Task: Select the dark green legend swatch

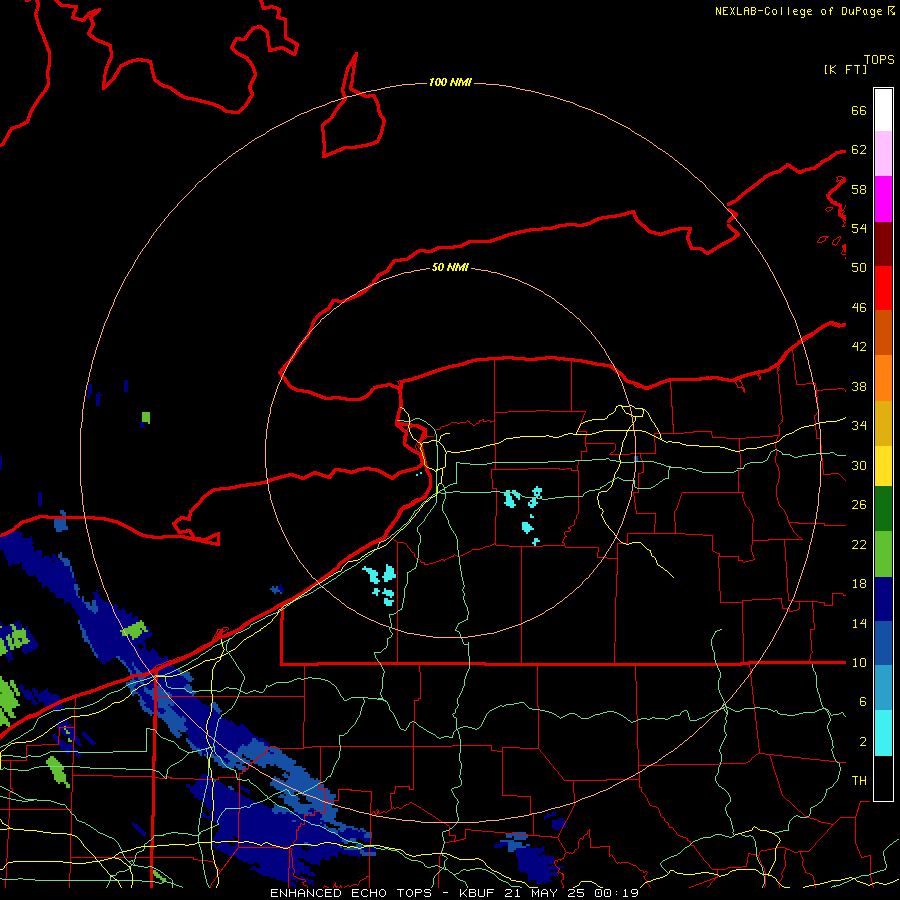Action: click(x=883, y=509)
